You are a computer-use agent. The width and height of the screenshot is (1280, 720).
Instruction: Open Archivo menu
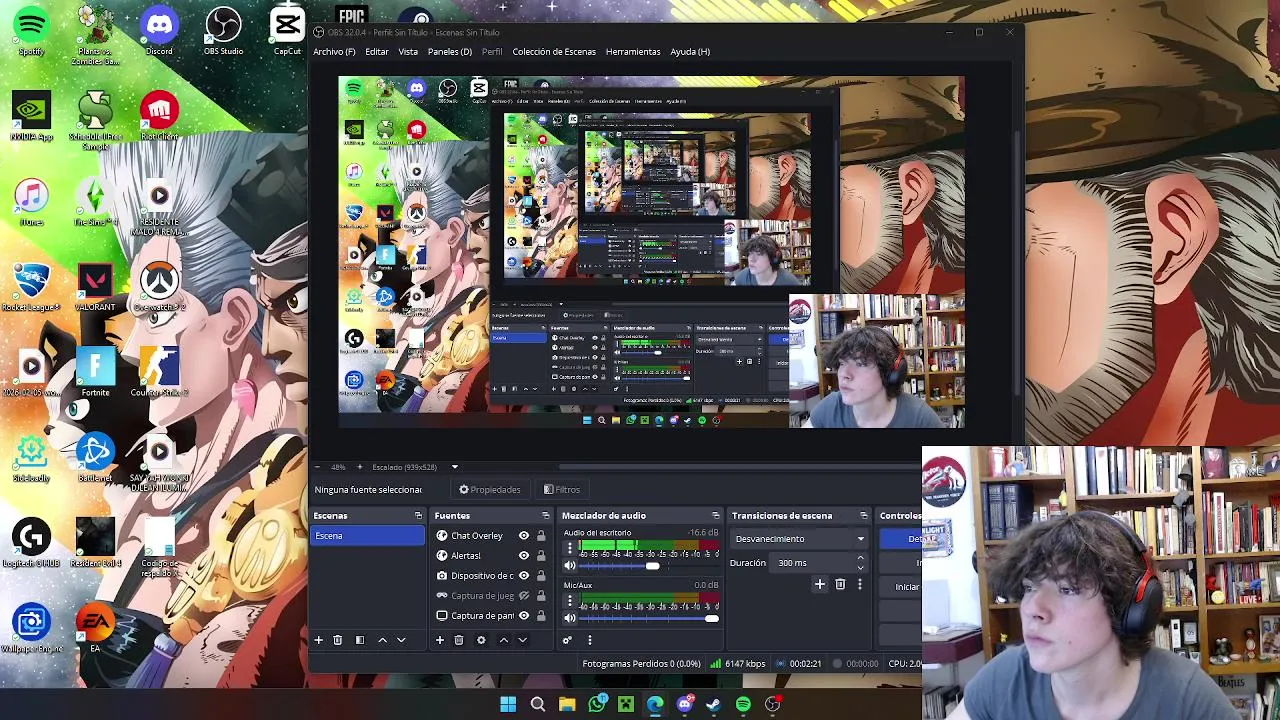[x=334, y=52]
